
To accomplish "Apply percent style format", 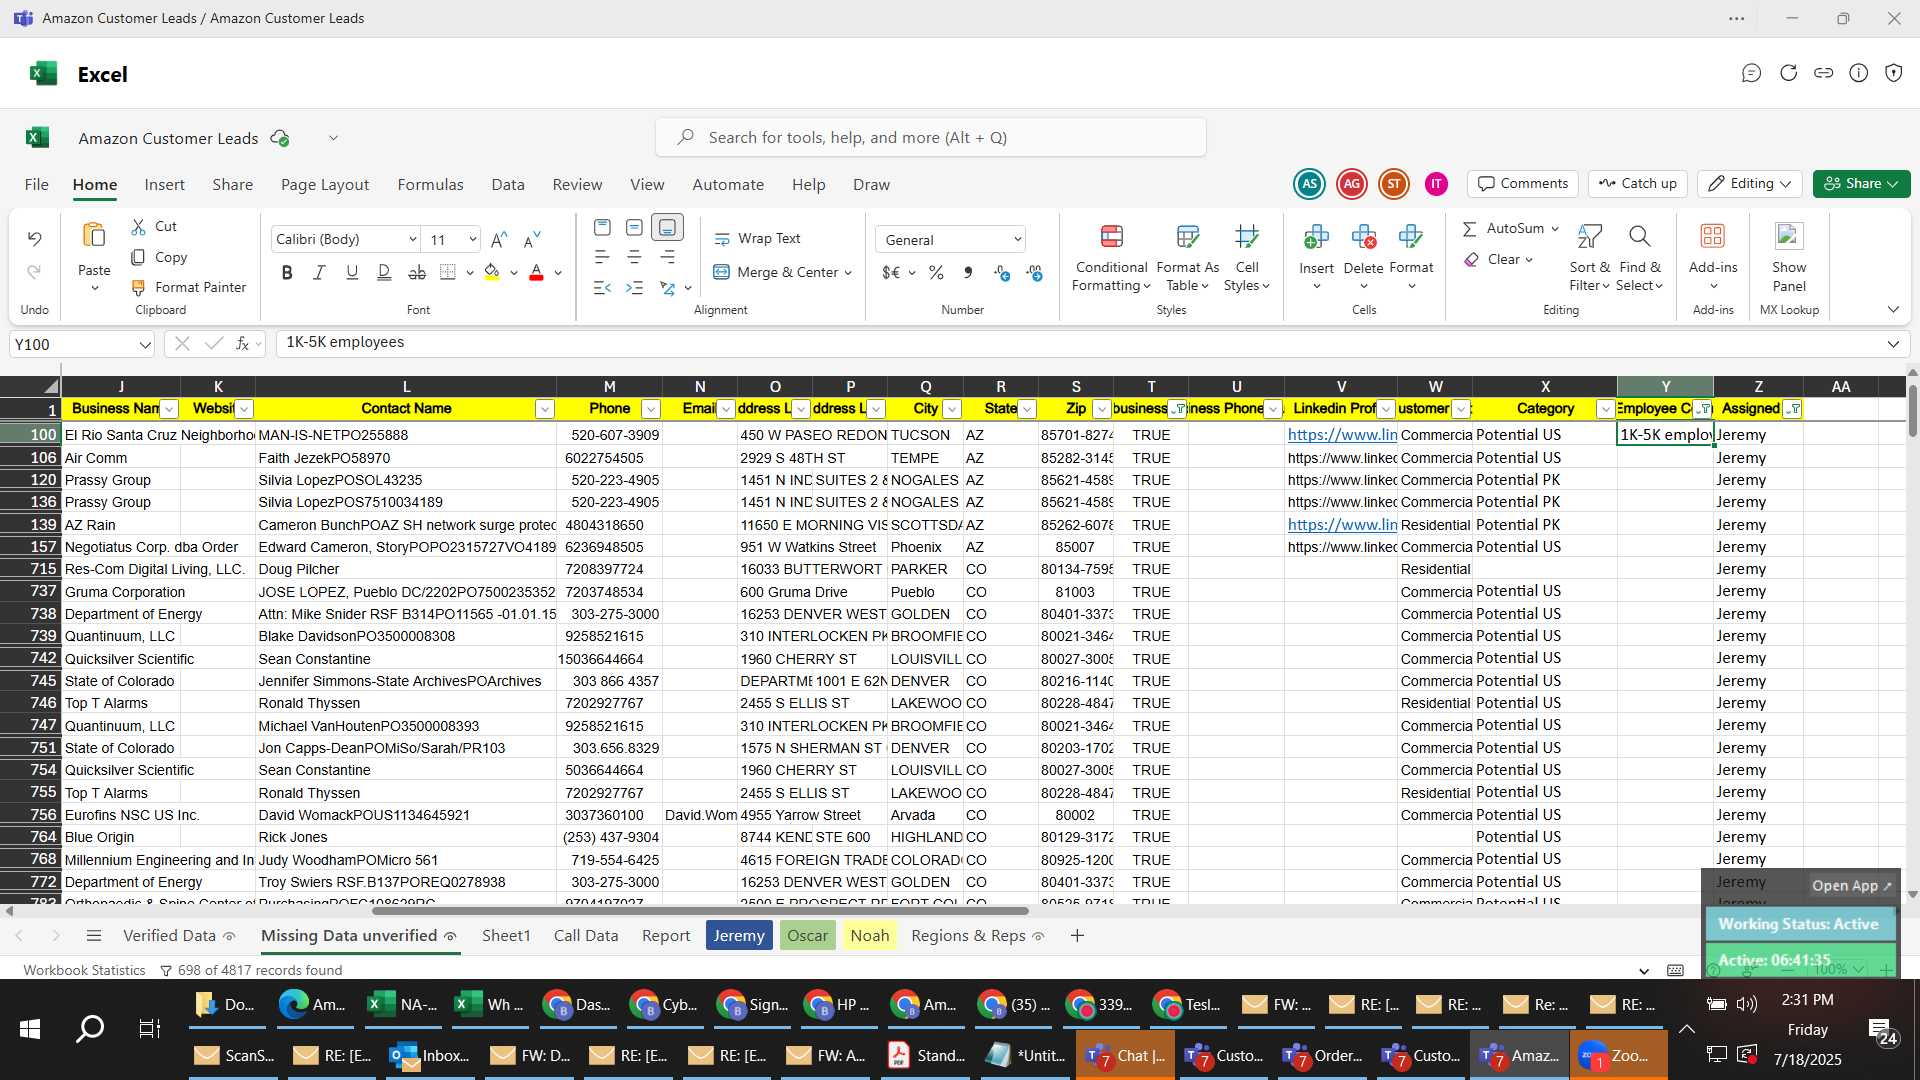I will point(936,272).
